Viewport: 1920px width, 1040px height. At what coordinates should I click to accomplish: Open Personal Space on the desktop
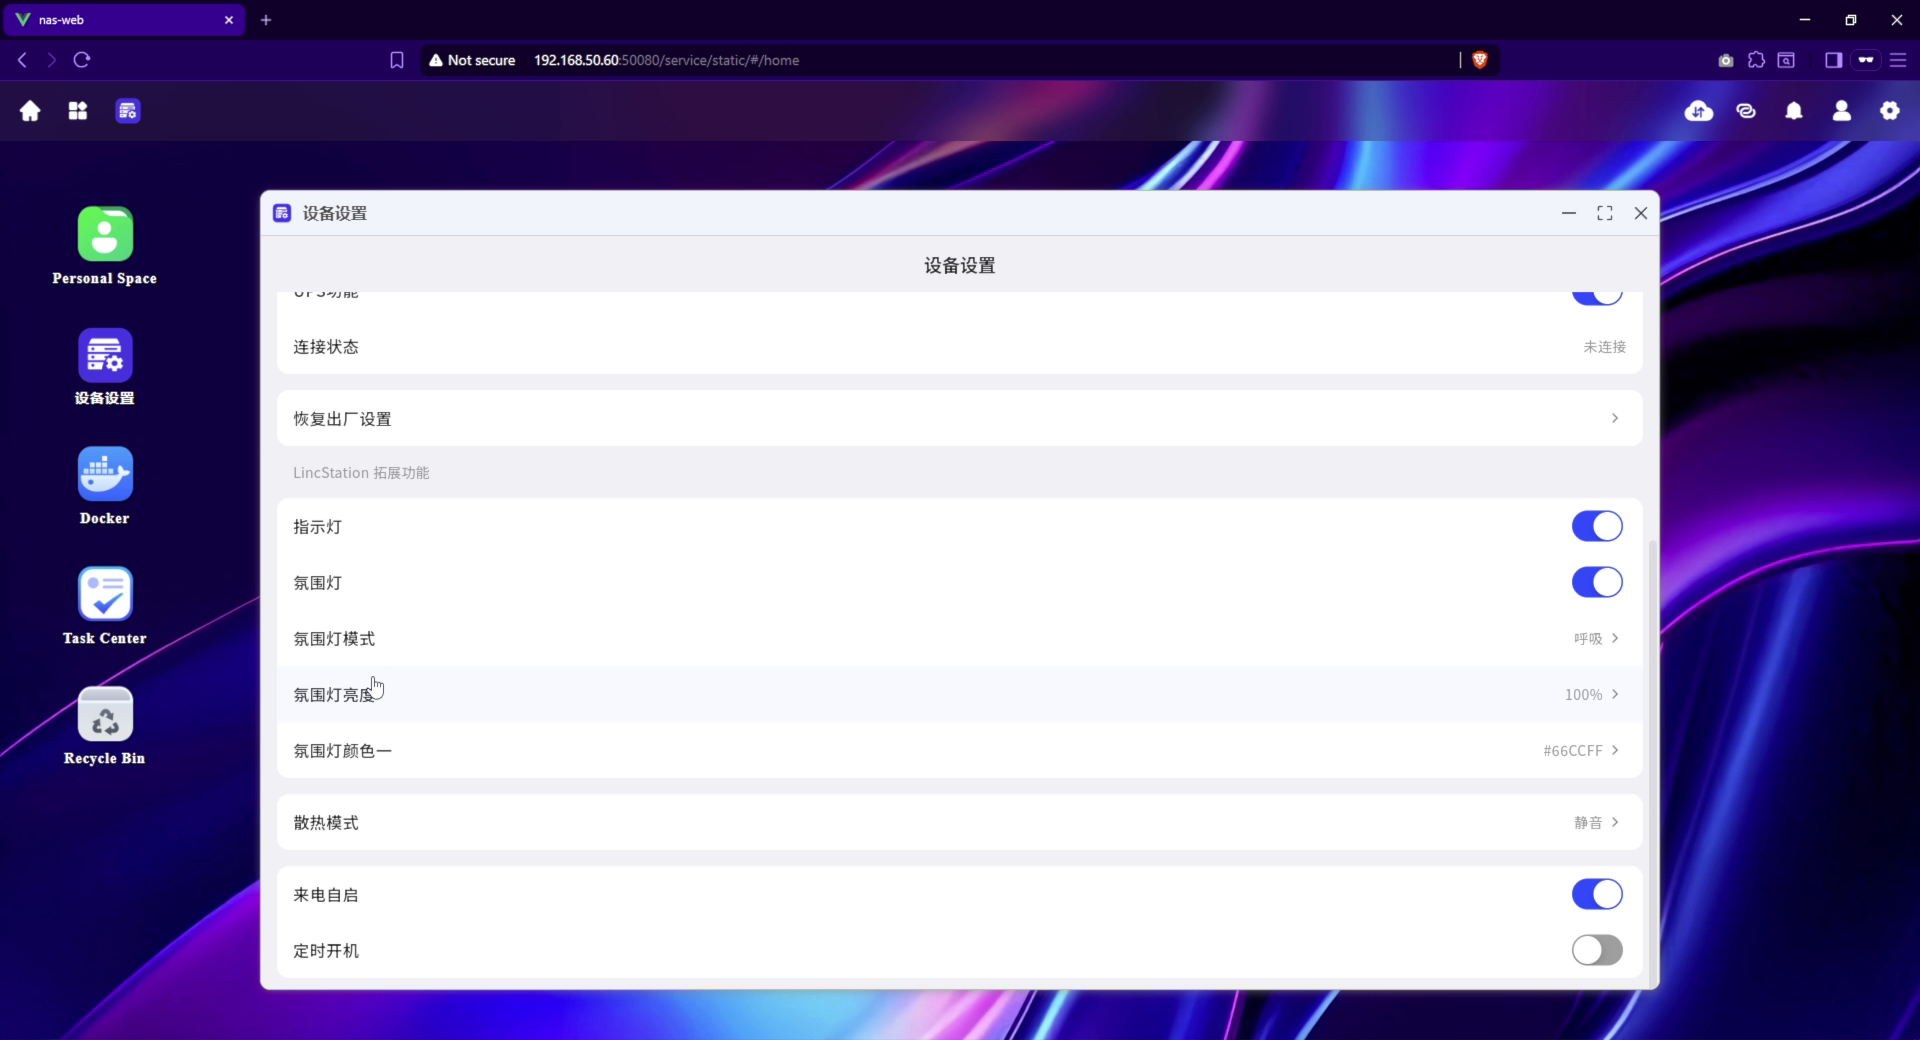click(x=104, y=234)
